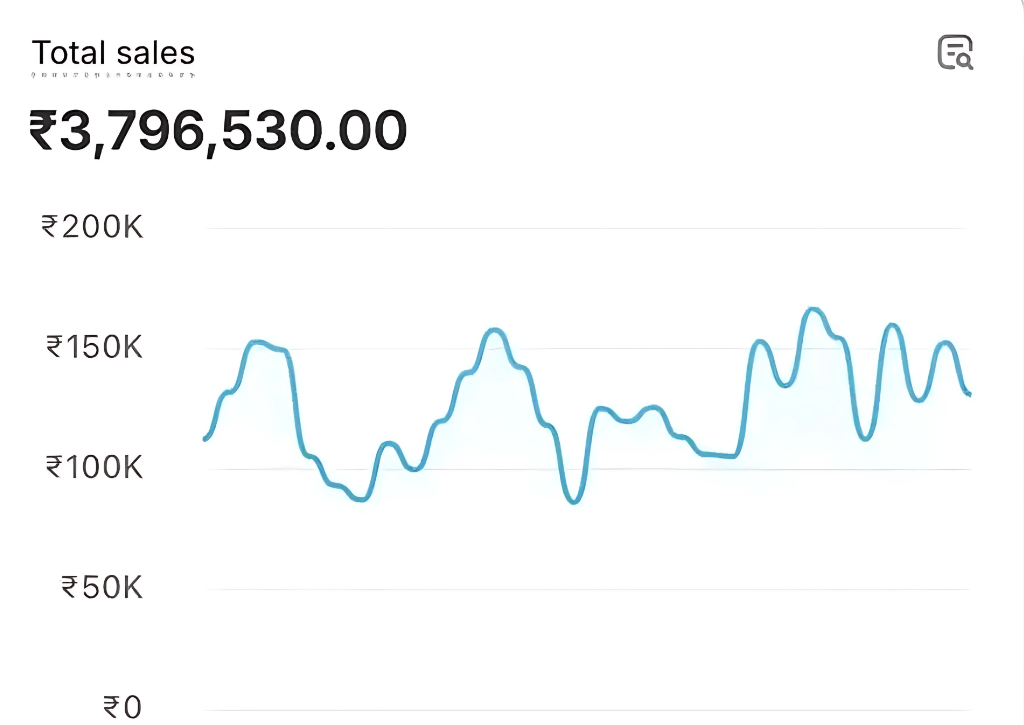The height and width of the screenshot is (725, 1024).
Task: Click the ₹150K axis label
Action: (x=95, y=348)
